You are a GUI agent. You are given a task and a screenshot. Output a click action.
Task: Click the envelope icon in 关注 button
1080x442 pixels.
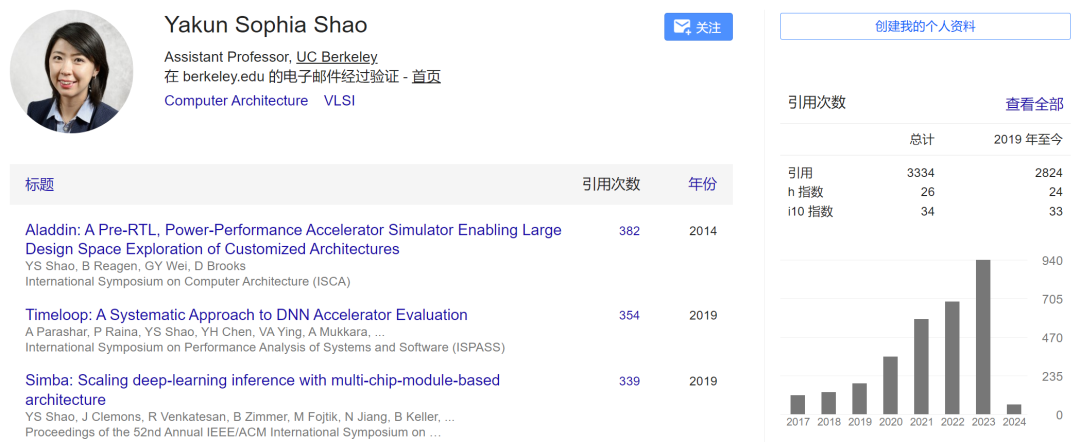pyautogui.click(x=682, y=28)
